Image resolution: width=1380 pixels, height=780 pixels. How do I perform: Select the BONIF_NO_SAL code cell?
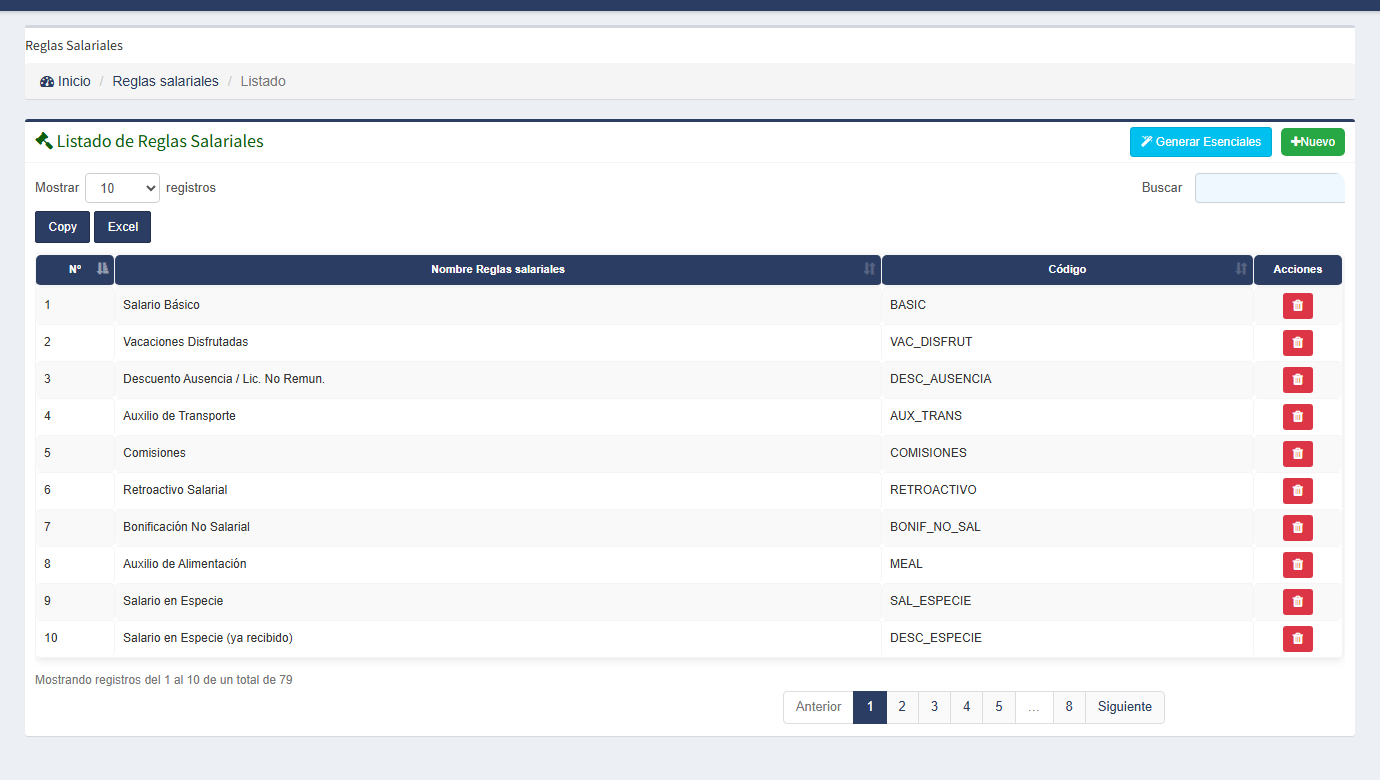pyautogui.click(x=1067, y=527)
